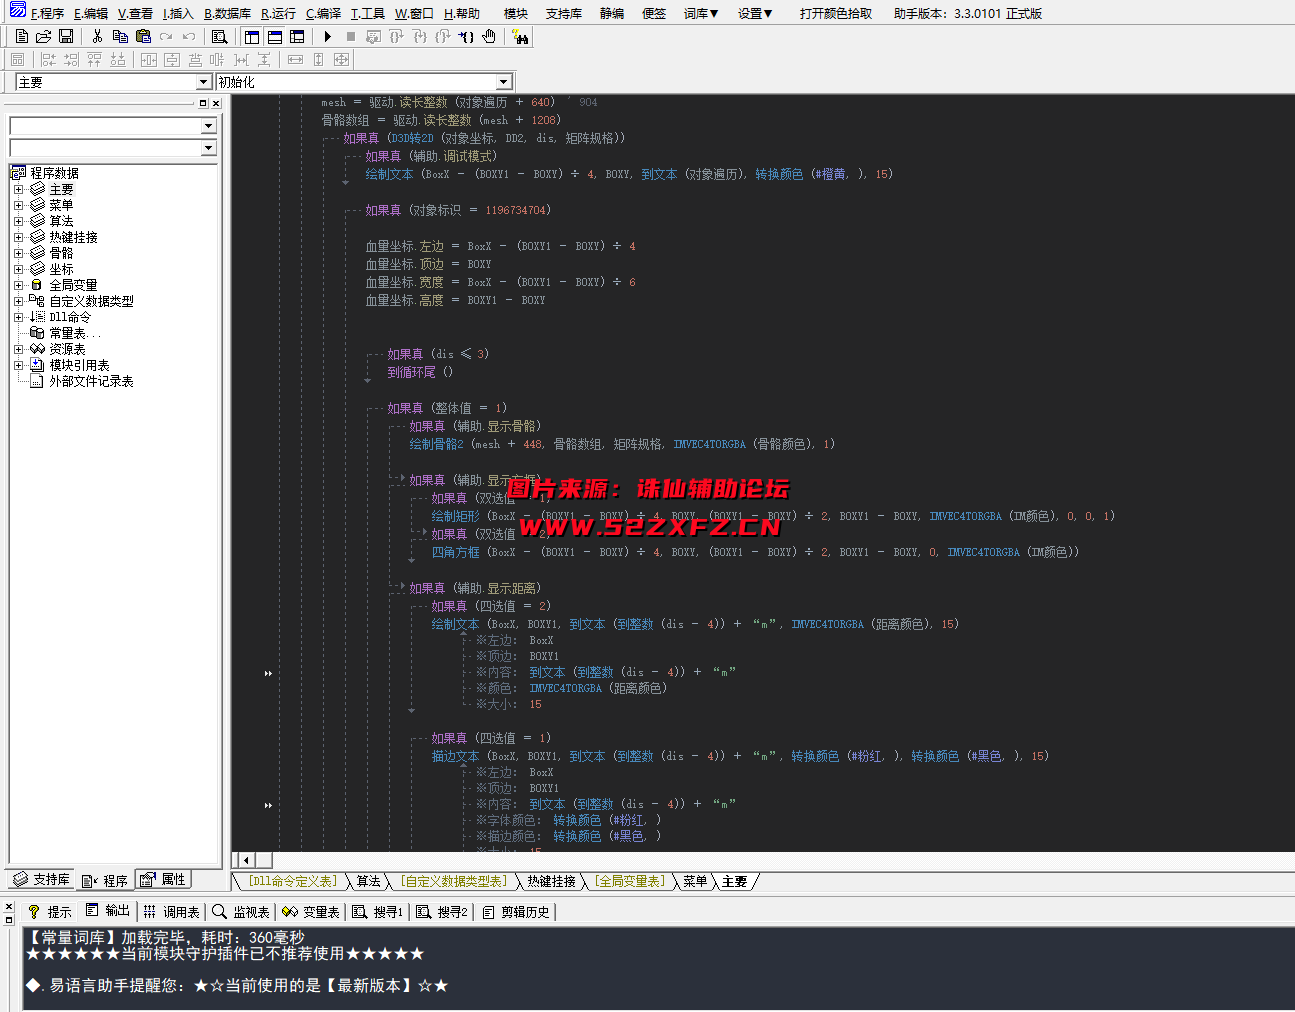Viewport: 1295px width, 1012px height.
Task: Open the 词库 dropdown menu
Action: pos(701,13)
